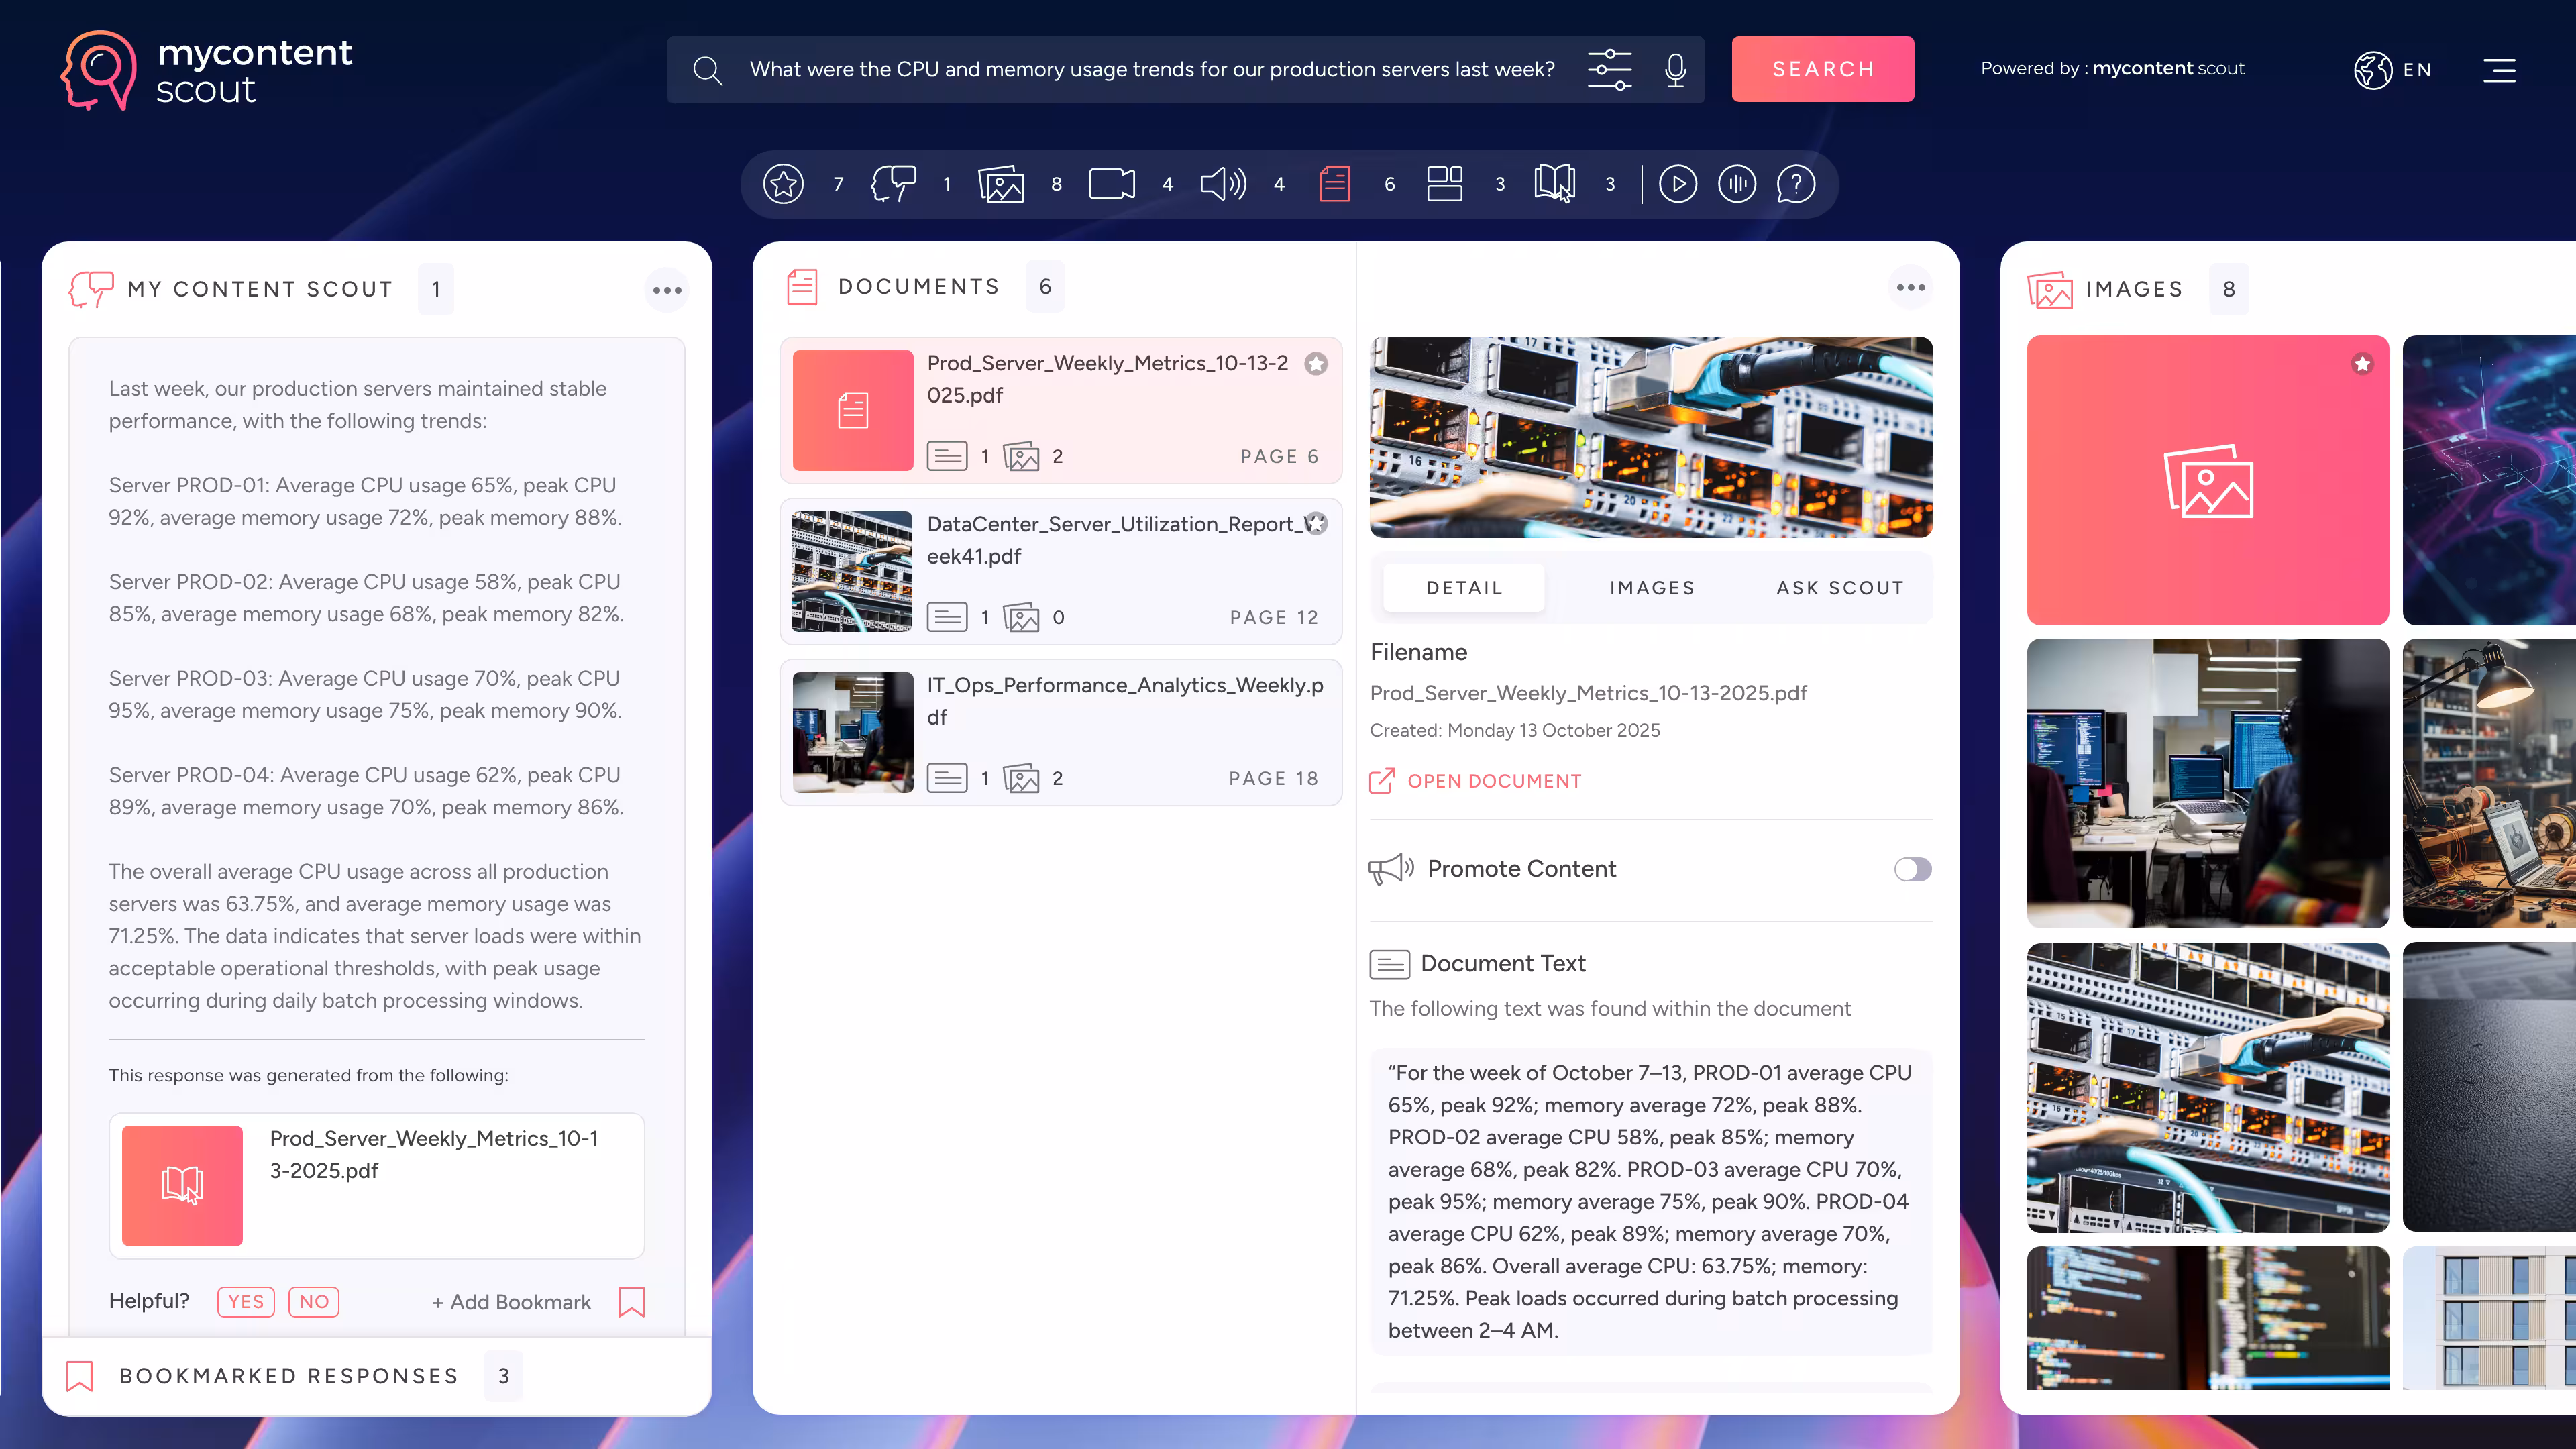Screen dimensions: 2576x1449
Task: Open the video results camera icon
Action: (1111, 184)
